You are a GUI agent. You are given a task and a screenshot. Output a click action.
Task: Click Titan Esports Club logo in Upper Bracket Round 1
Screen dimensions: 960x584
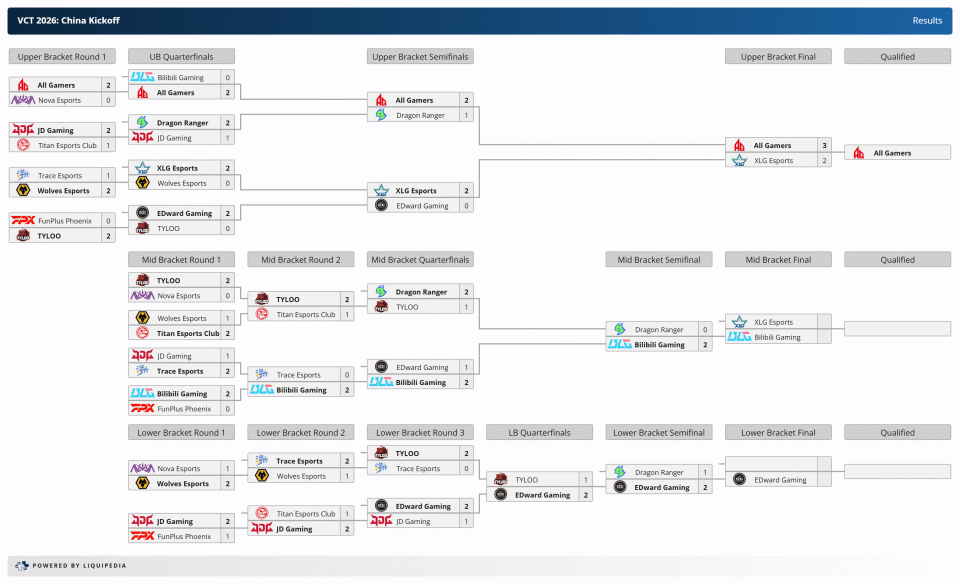[x=23, y=145]
